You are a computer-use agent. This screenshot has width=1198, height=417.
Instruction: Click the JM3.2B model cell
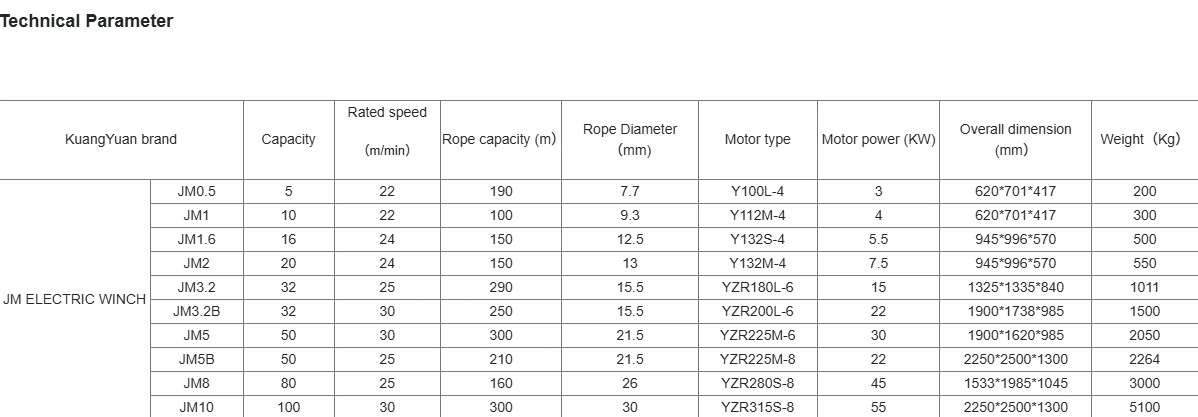point(197,311)
